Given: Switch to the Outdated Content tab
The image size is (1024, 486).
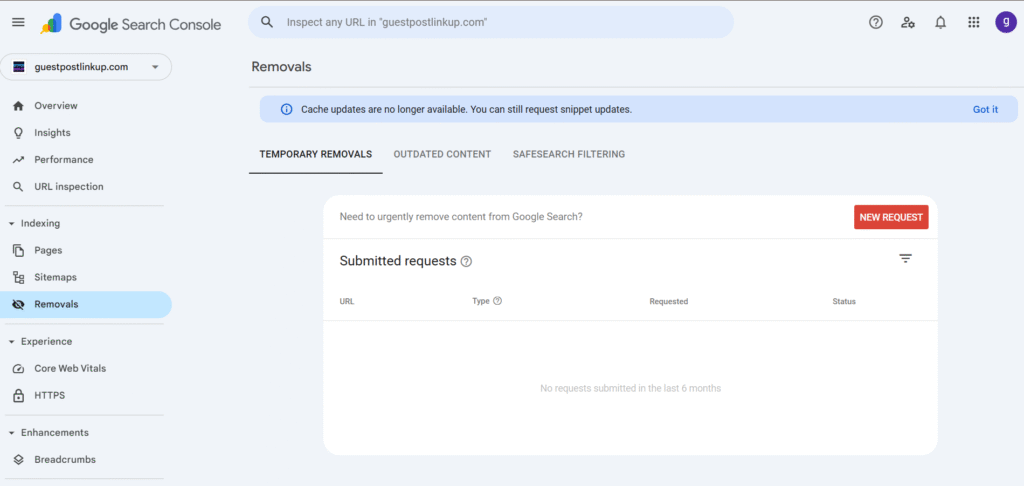Looking at the screenshot, I should 442,154.
